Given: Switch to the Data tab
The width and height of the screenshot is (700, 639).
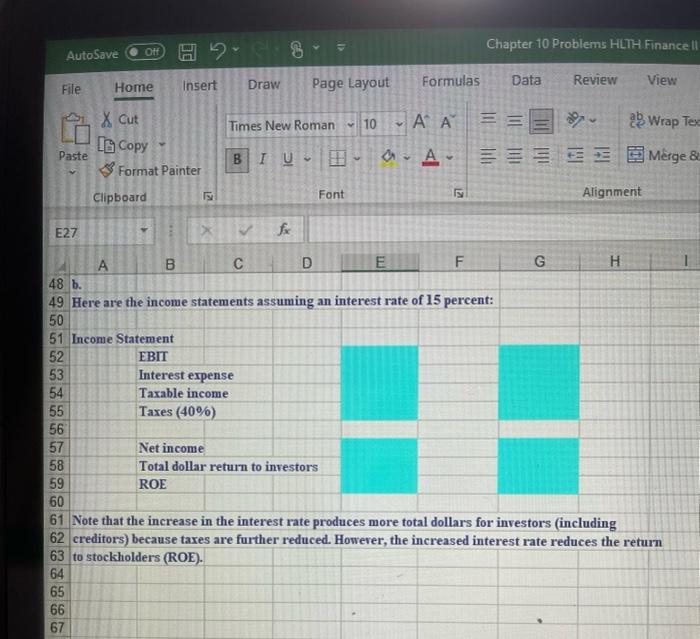Looking at the screenshot, I should coord(526,80).
